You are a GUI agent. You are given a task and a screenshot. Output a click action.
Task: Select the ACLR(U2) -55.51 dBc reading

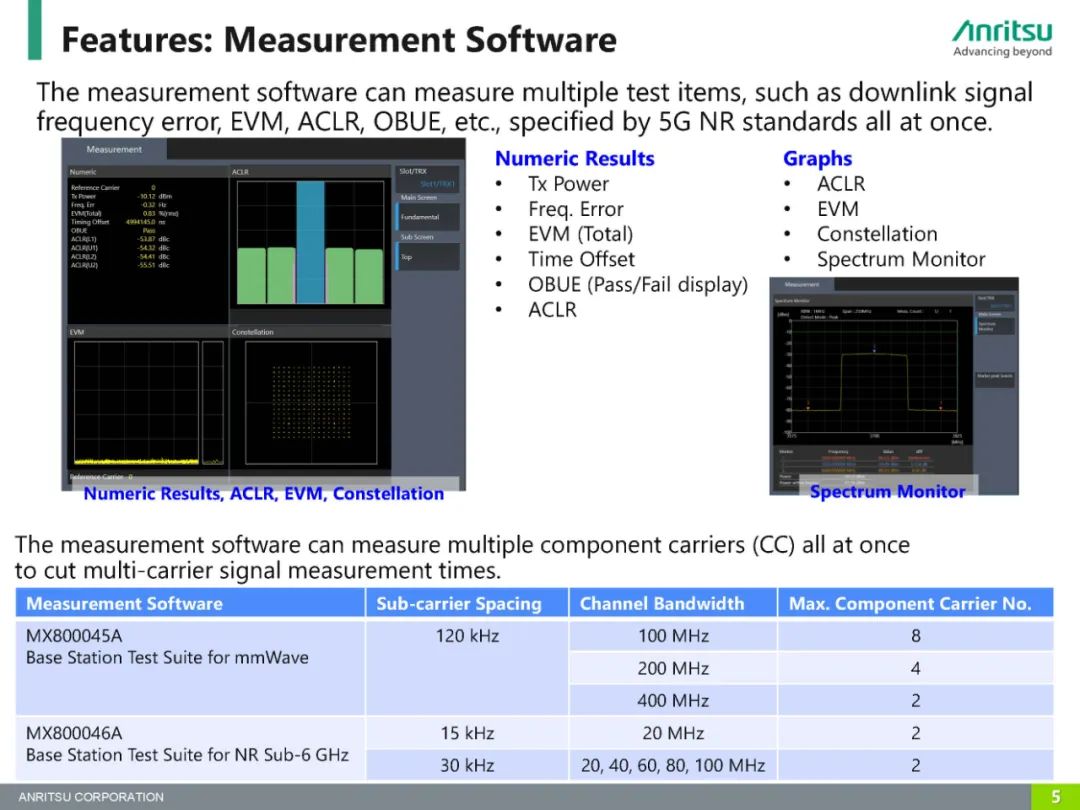pyautogui.click(x=120, y=265)
